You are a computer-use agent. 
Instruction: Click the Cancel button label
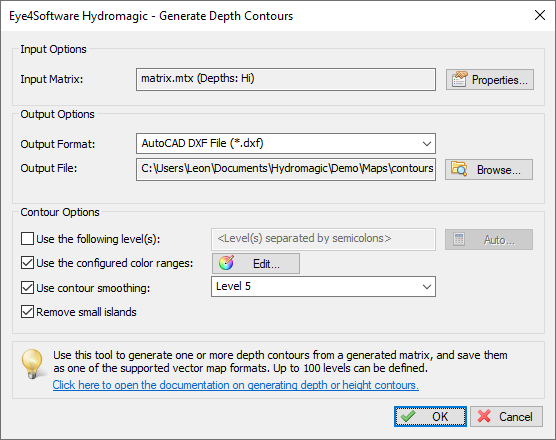click(516, 417)
